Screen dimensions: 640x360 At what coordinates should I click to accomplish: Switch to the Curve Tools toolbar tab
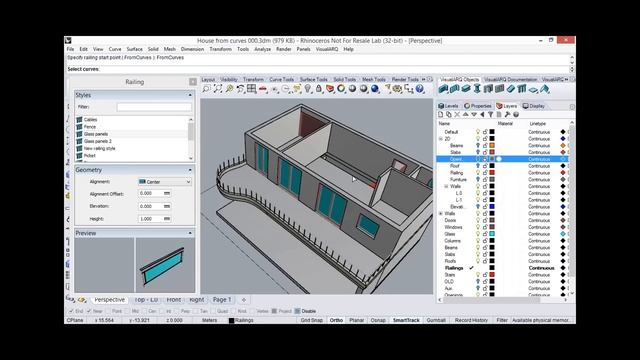[281, 79]
